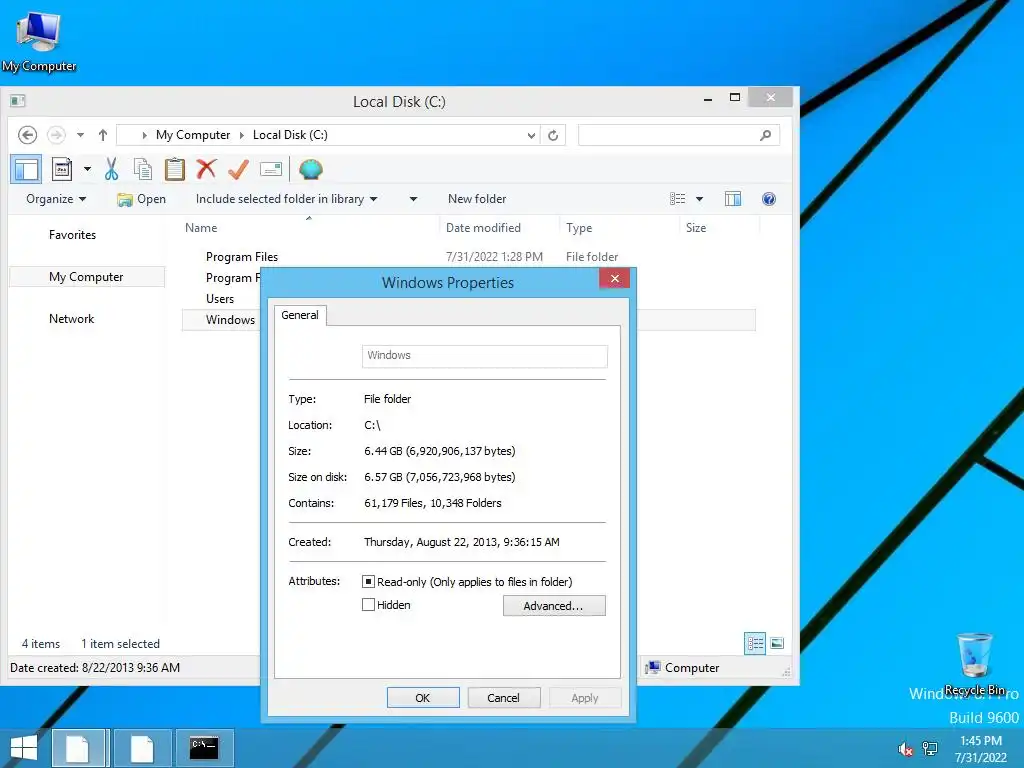Click the Rename toolbar icon

[x=270, y=170]
